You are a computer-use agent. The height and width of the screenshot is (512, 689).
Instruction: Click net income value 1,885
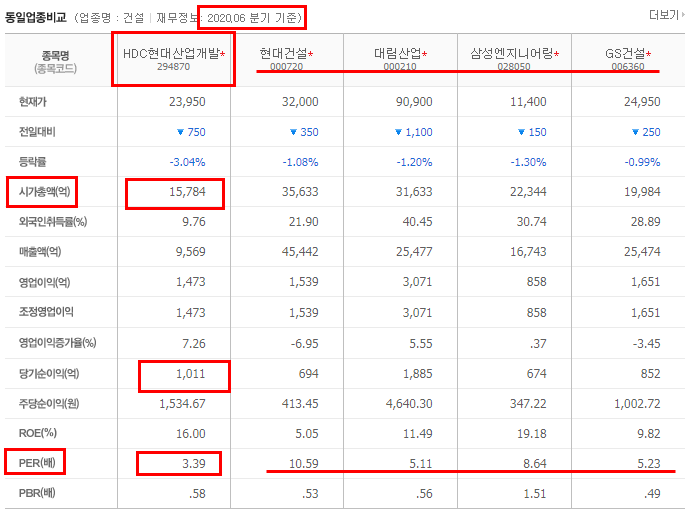pyautogui.click(x=417, y=374)
